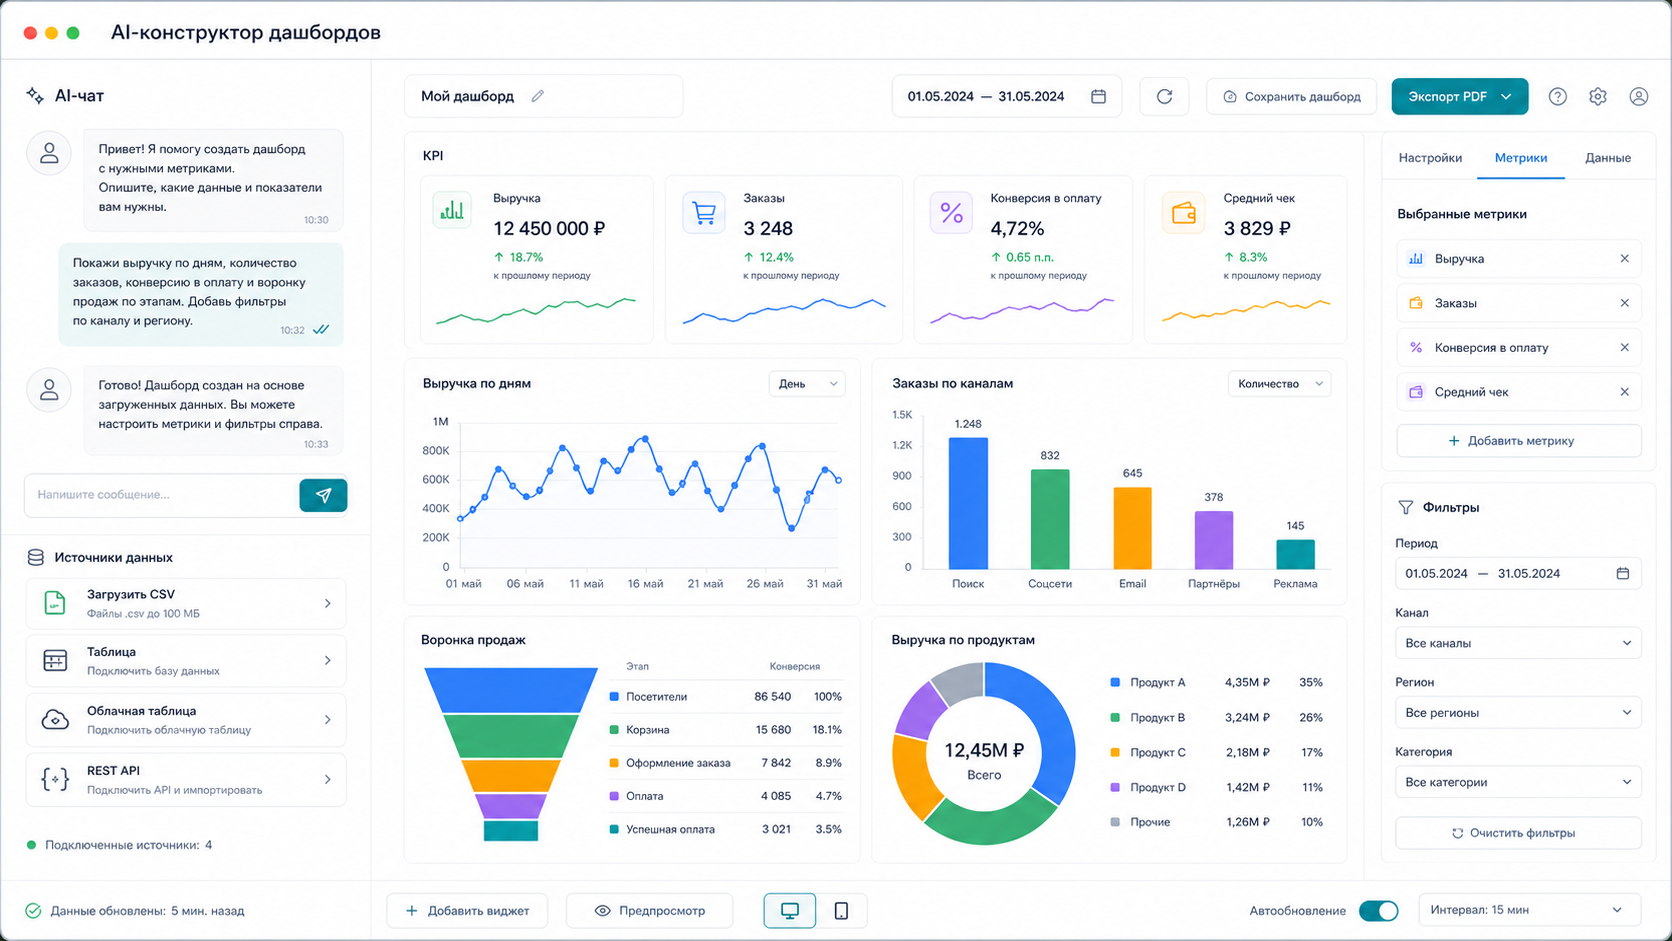The width and height of the screenshot is (1672, 941).
Task: Open the user profile icon
Action: (x=1638, y=96)
